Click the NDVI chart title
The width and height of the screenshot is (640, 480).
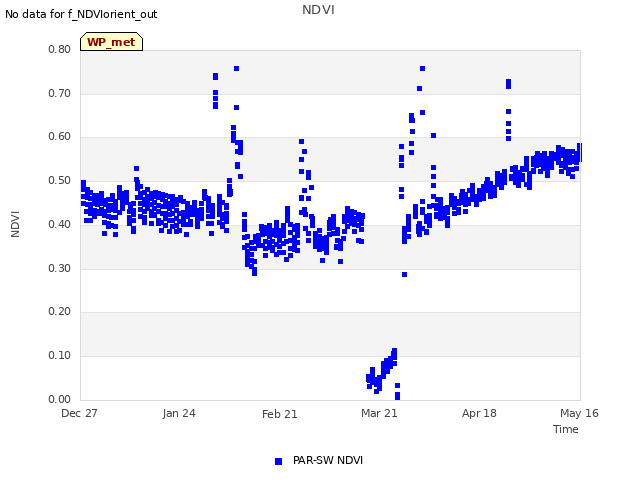point(318,9)
